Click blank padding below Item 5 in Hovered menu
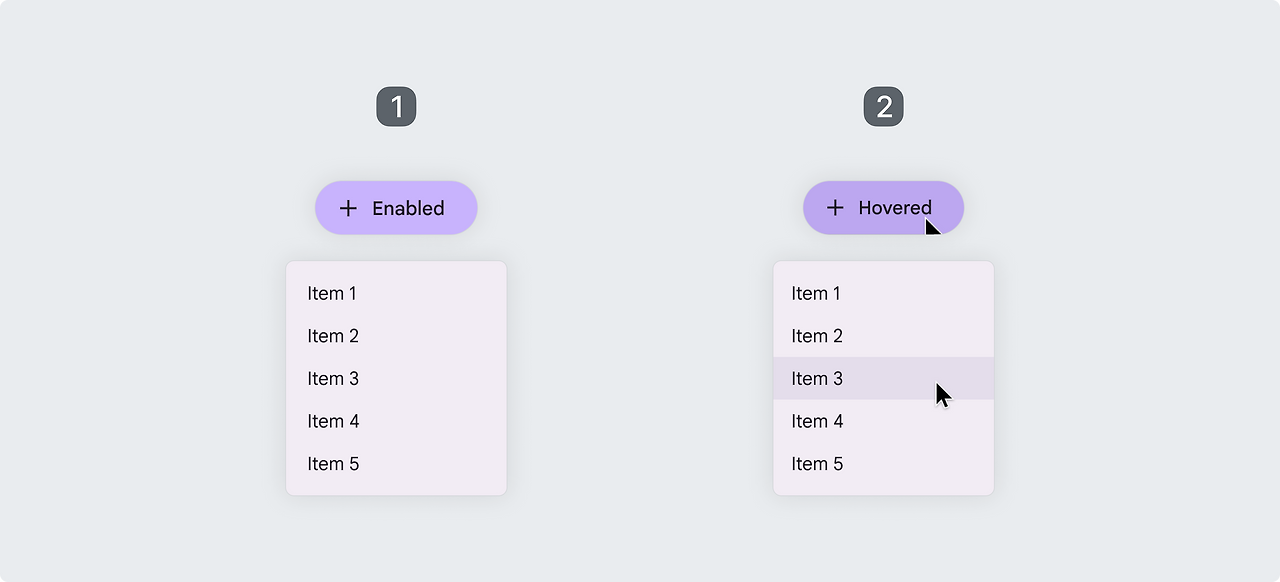 tap(884, 487)
